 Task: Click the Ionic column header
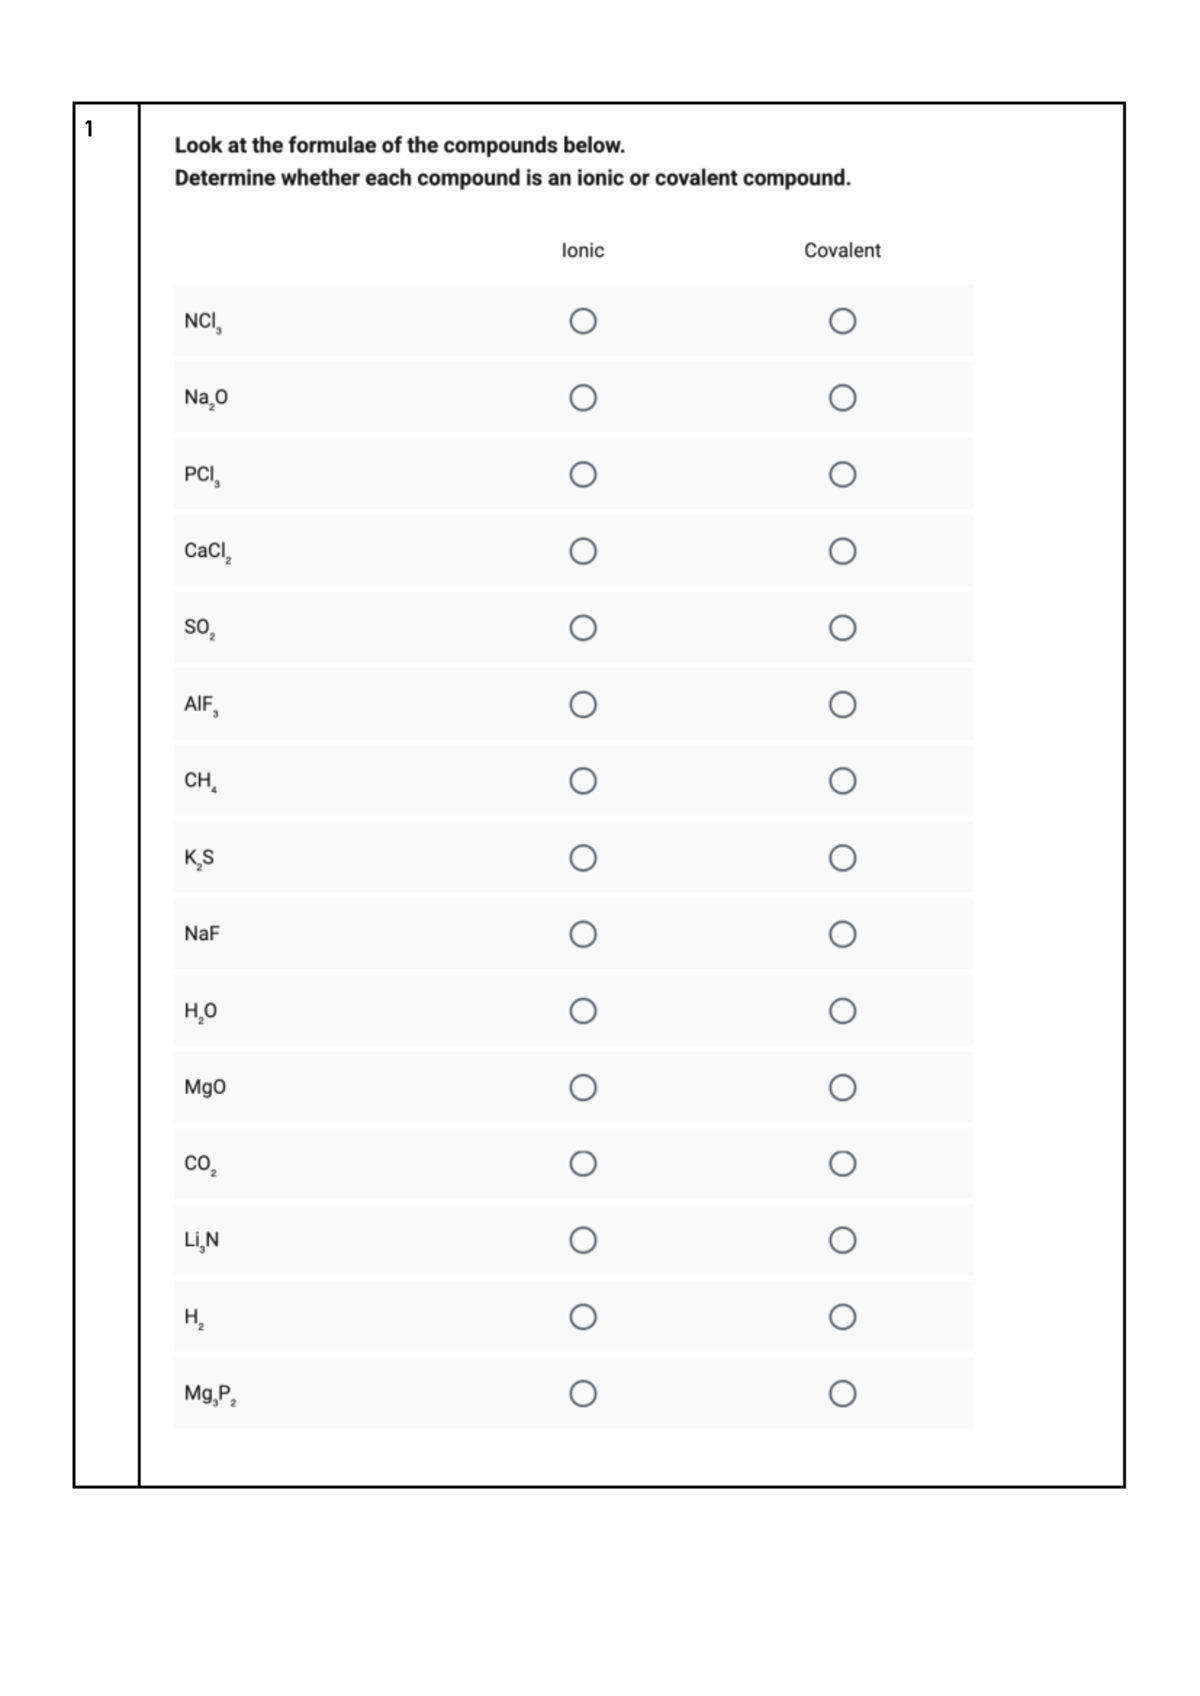583,251
